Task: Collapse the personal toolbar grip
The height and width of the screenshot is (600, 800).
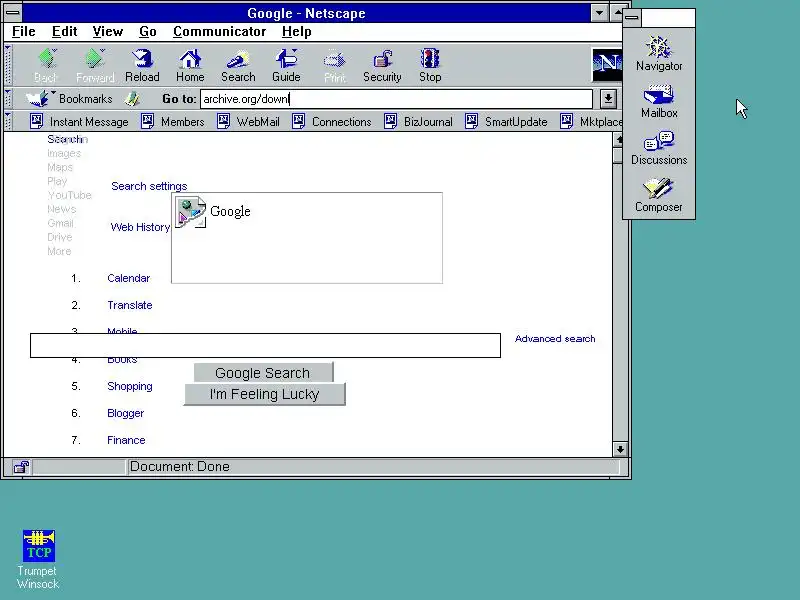Action: coord(8,121)
